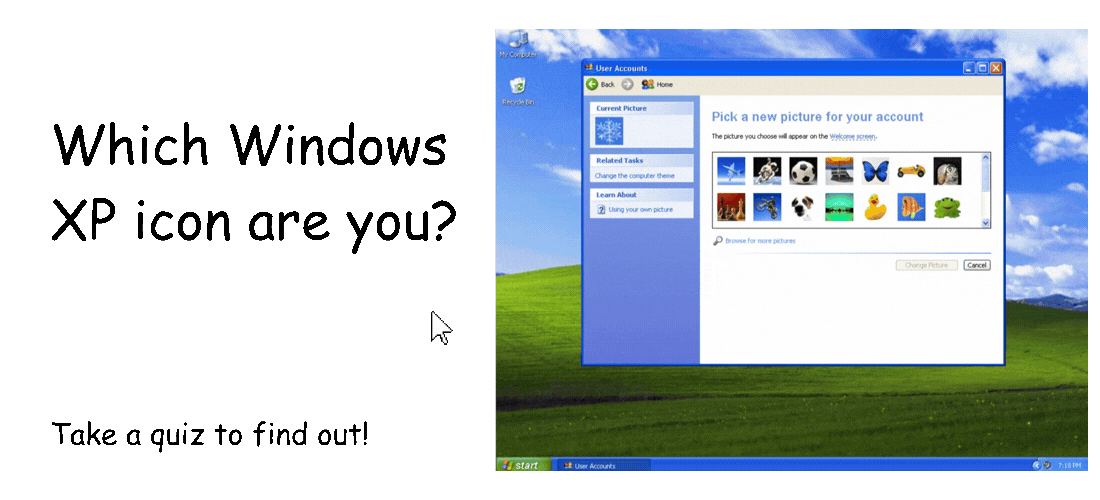Browse for more pictures

point(760,241)
